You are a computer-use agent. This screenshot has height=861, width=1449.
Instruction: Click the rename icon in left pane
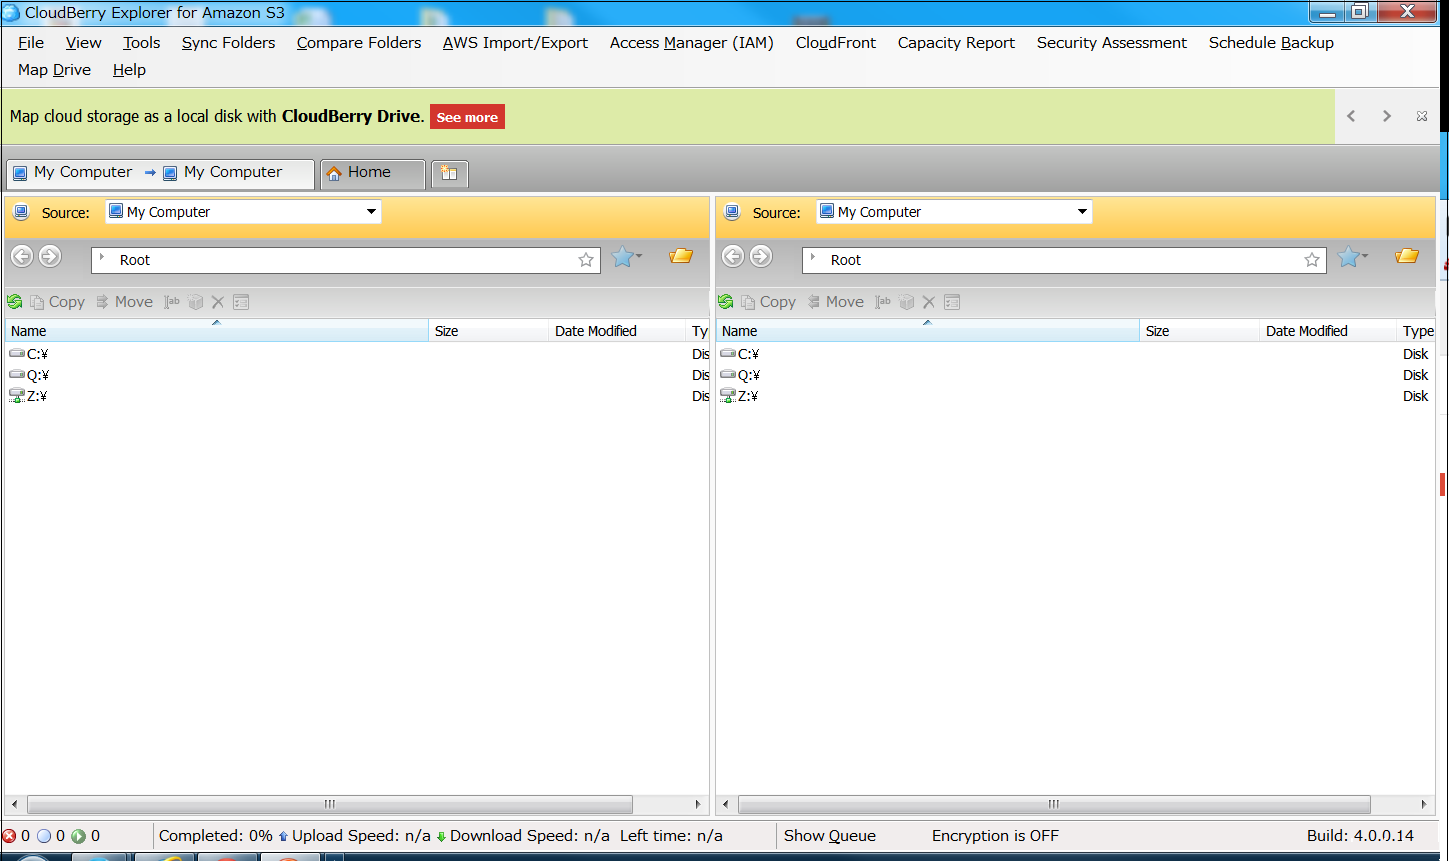coord(172,302)
